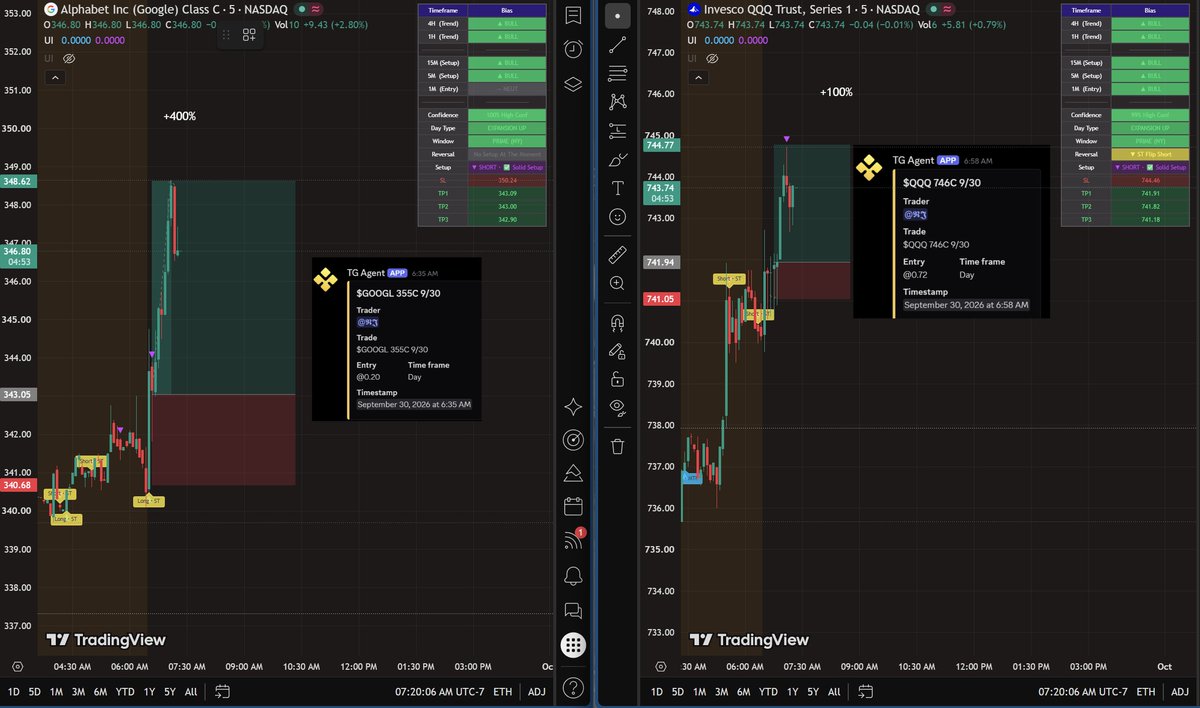The image size is (1200, 708).
Task: Show hidden UI indicator on QQQ chart
Action: tap(713, 59)
